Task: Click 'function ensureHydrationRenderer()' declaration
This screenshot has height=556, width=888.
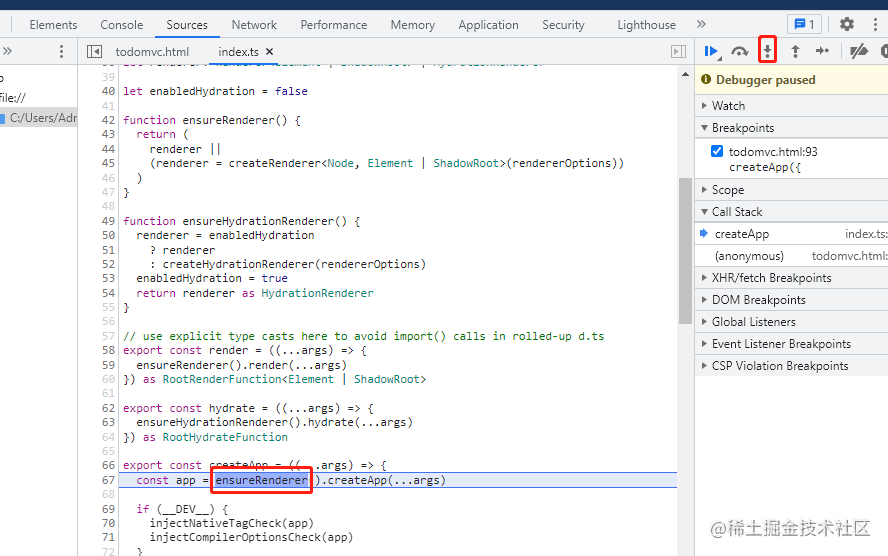Action: point(241,221)
